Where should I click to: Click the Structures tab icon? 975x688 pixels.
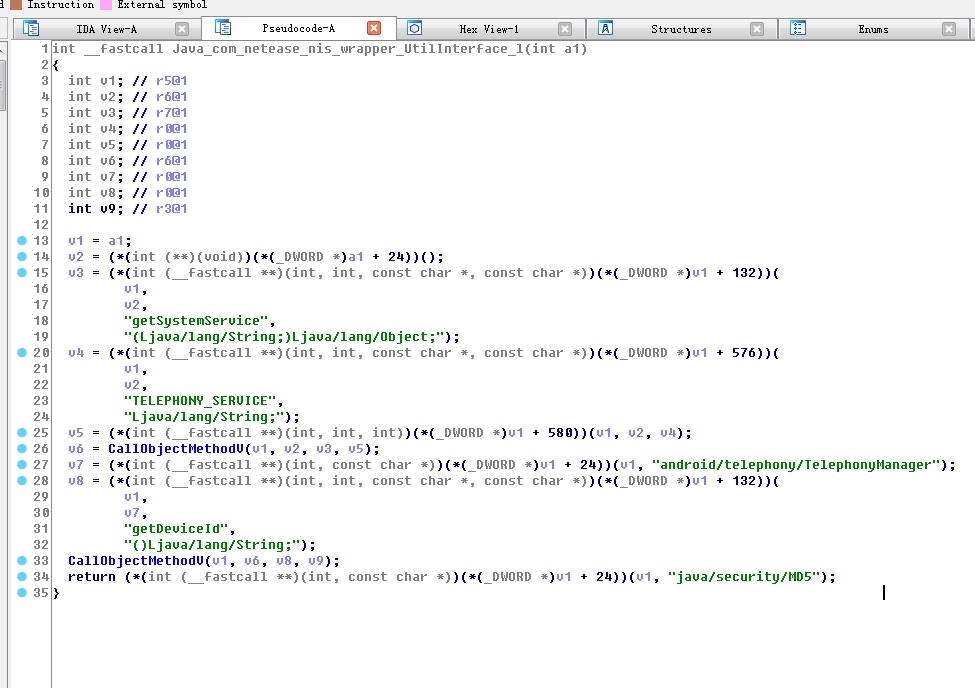(605, 29)
